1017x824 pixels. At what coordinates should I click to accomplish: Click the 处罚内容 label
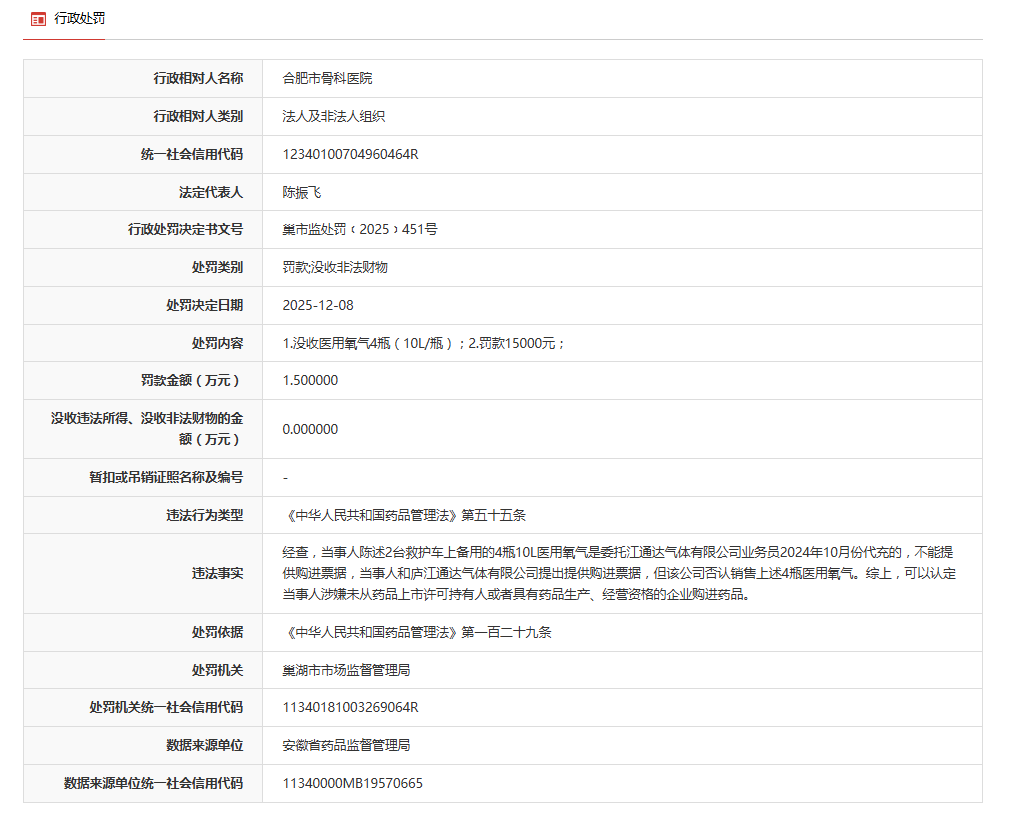click(x=217, y=343)
